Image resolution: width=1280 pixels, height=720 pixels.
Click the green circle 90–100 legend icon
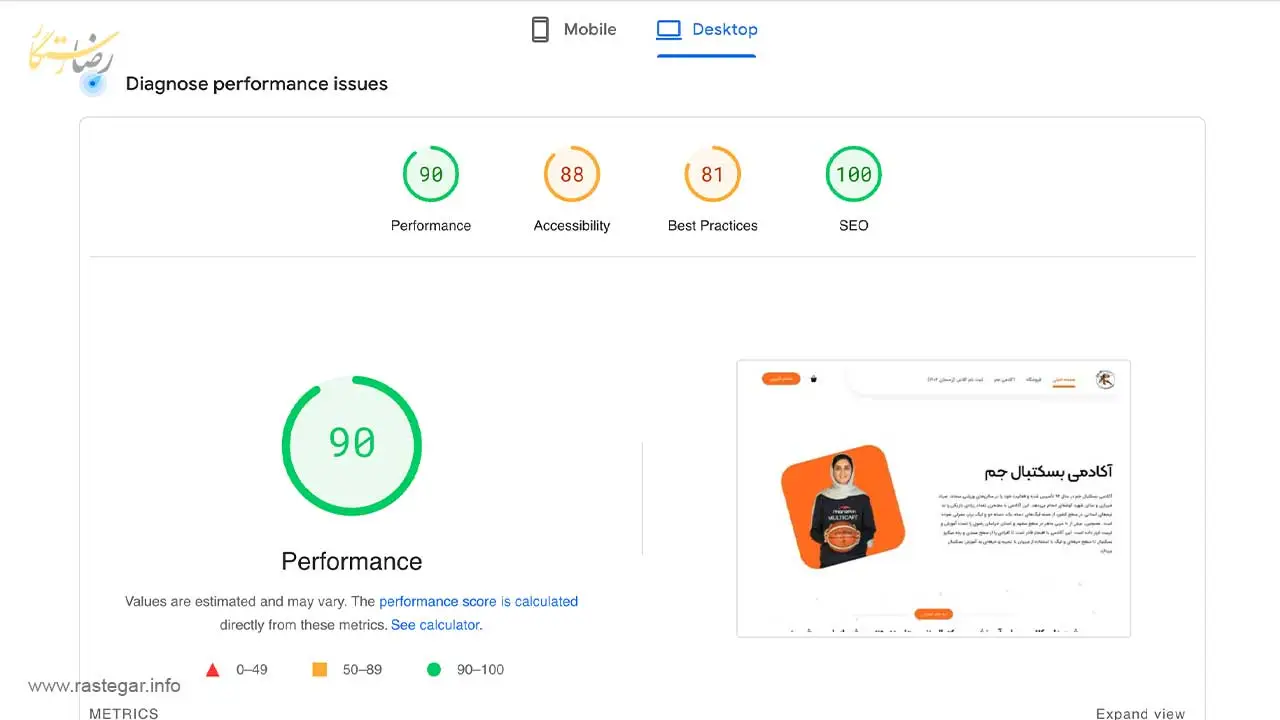point(434,669)
